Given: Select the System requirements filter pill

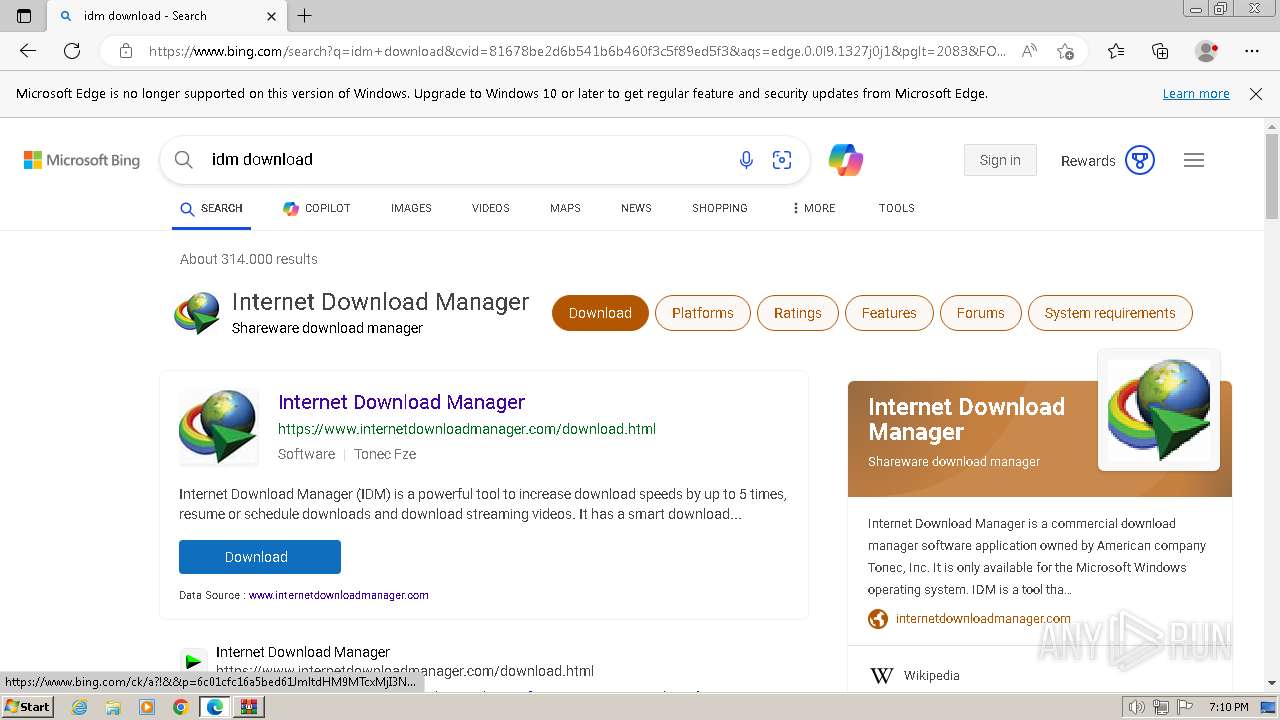Looking at the screenshot, I should tap(1110, 313).
